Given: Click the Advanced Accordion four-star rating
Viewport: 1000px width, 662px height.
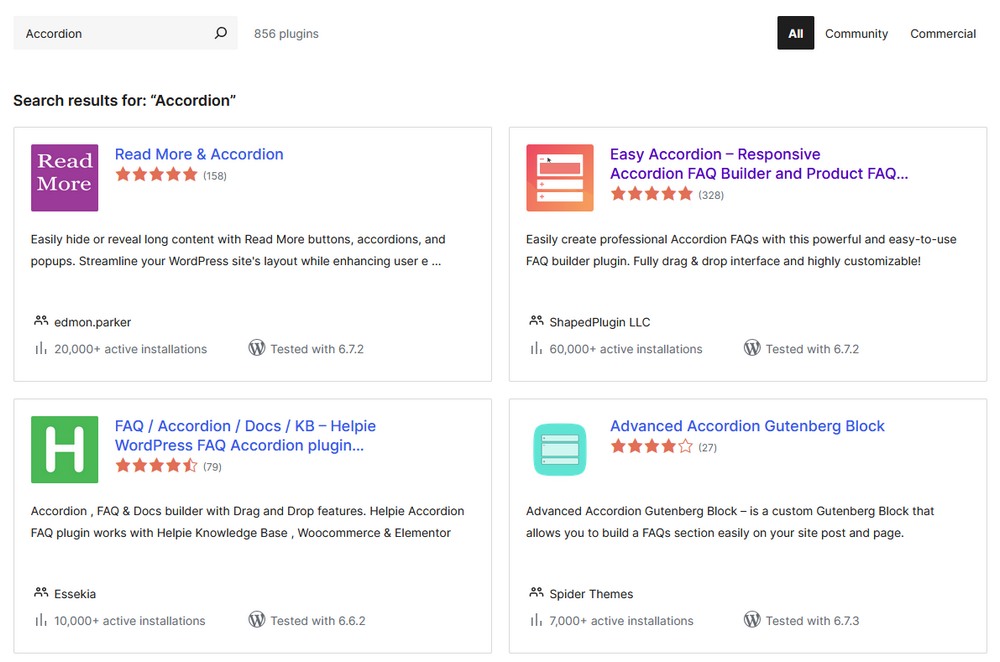Looking at the screenshot, I should click(651, 446).
